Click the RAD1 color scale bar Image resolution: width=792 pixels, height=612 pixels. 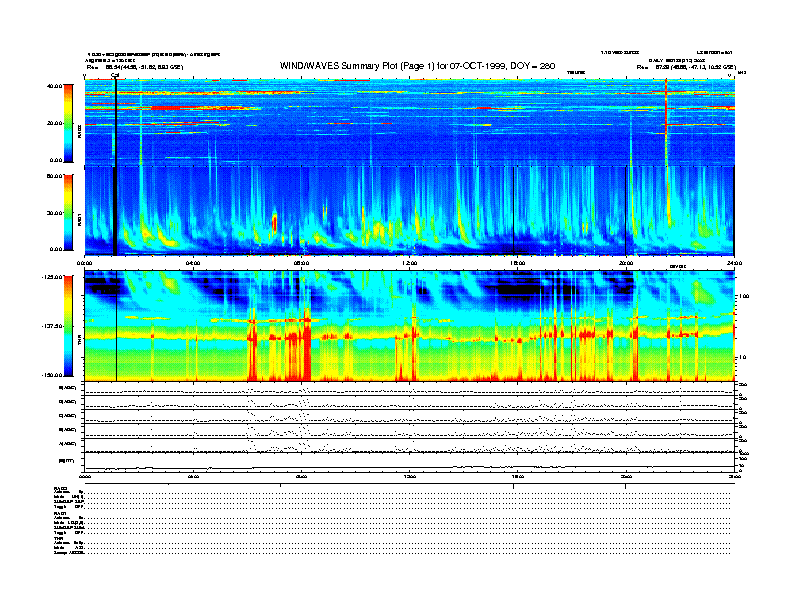tap(68, 213)
